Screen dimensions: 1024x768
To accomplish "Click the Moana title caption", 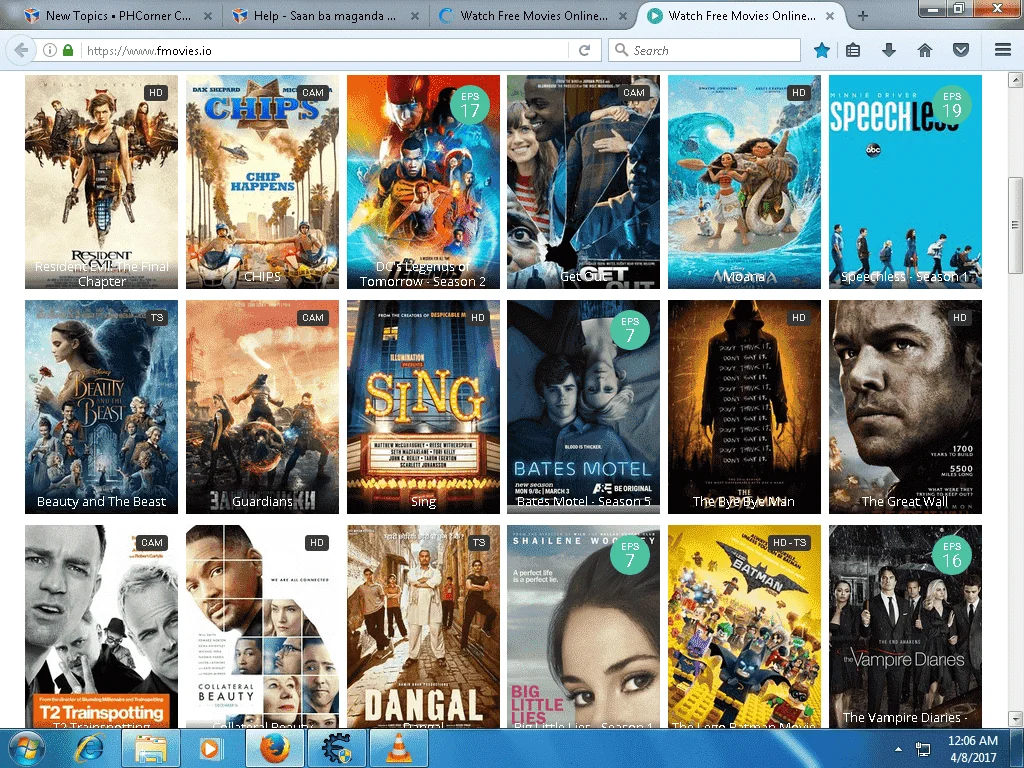I will [744, 277].
